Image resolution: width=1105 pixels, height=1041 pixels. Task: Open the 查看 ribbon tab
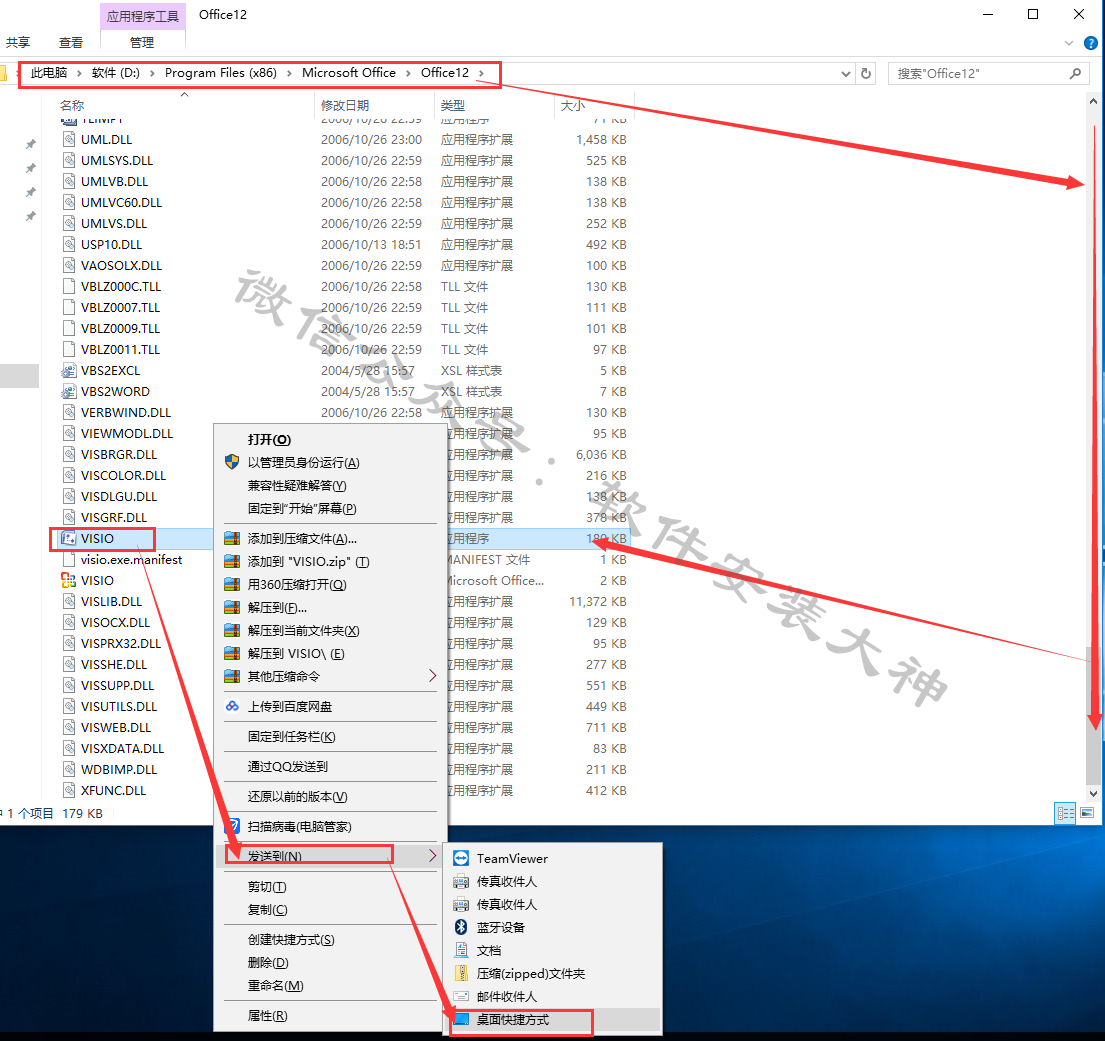coord(70,43)
